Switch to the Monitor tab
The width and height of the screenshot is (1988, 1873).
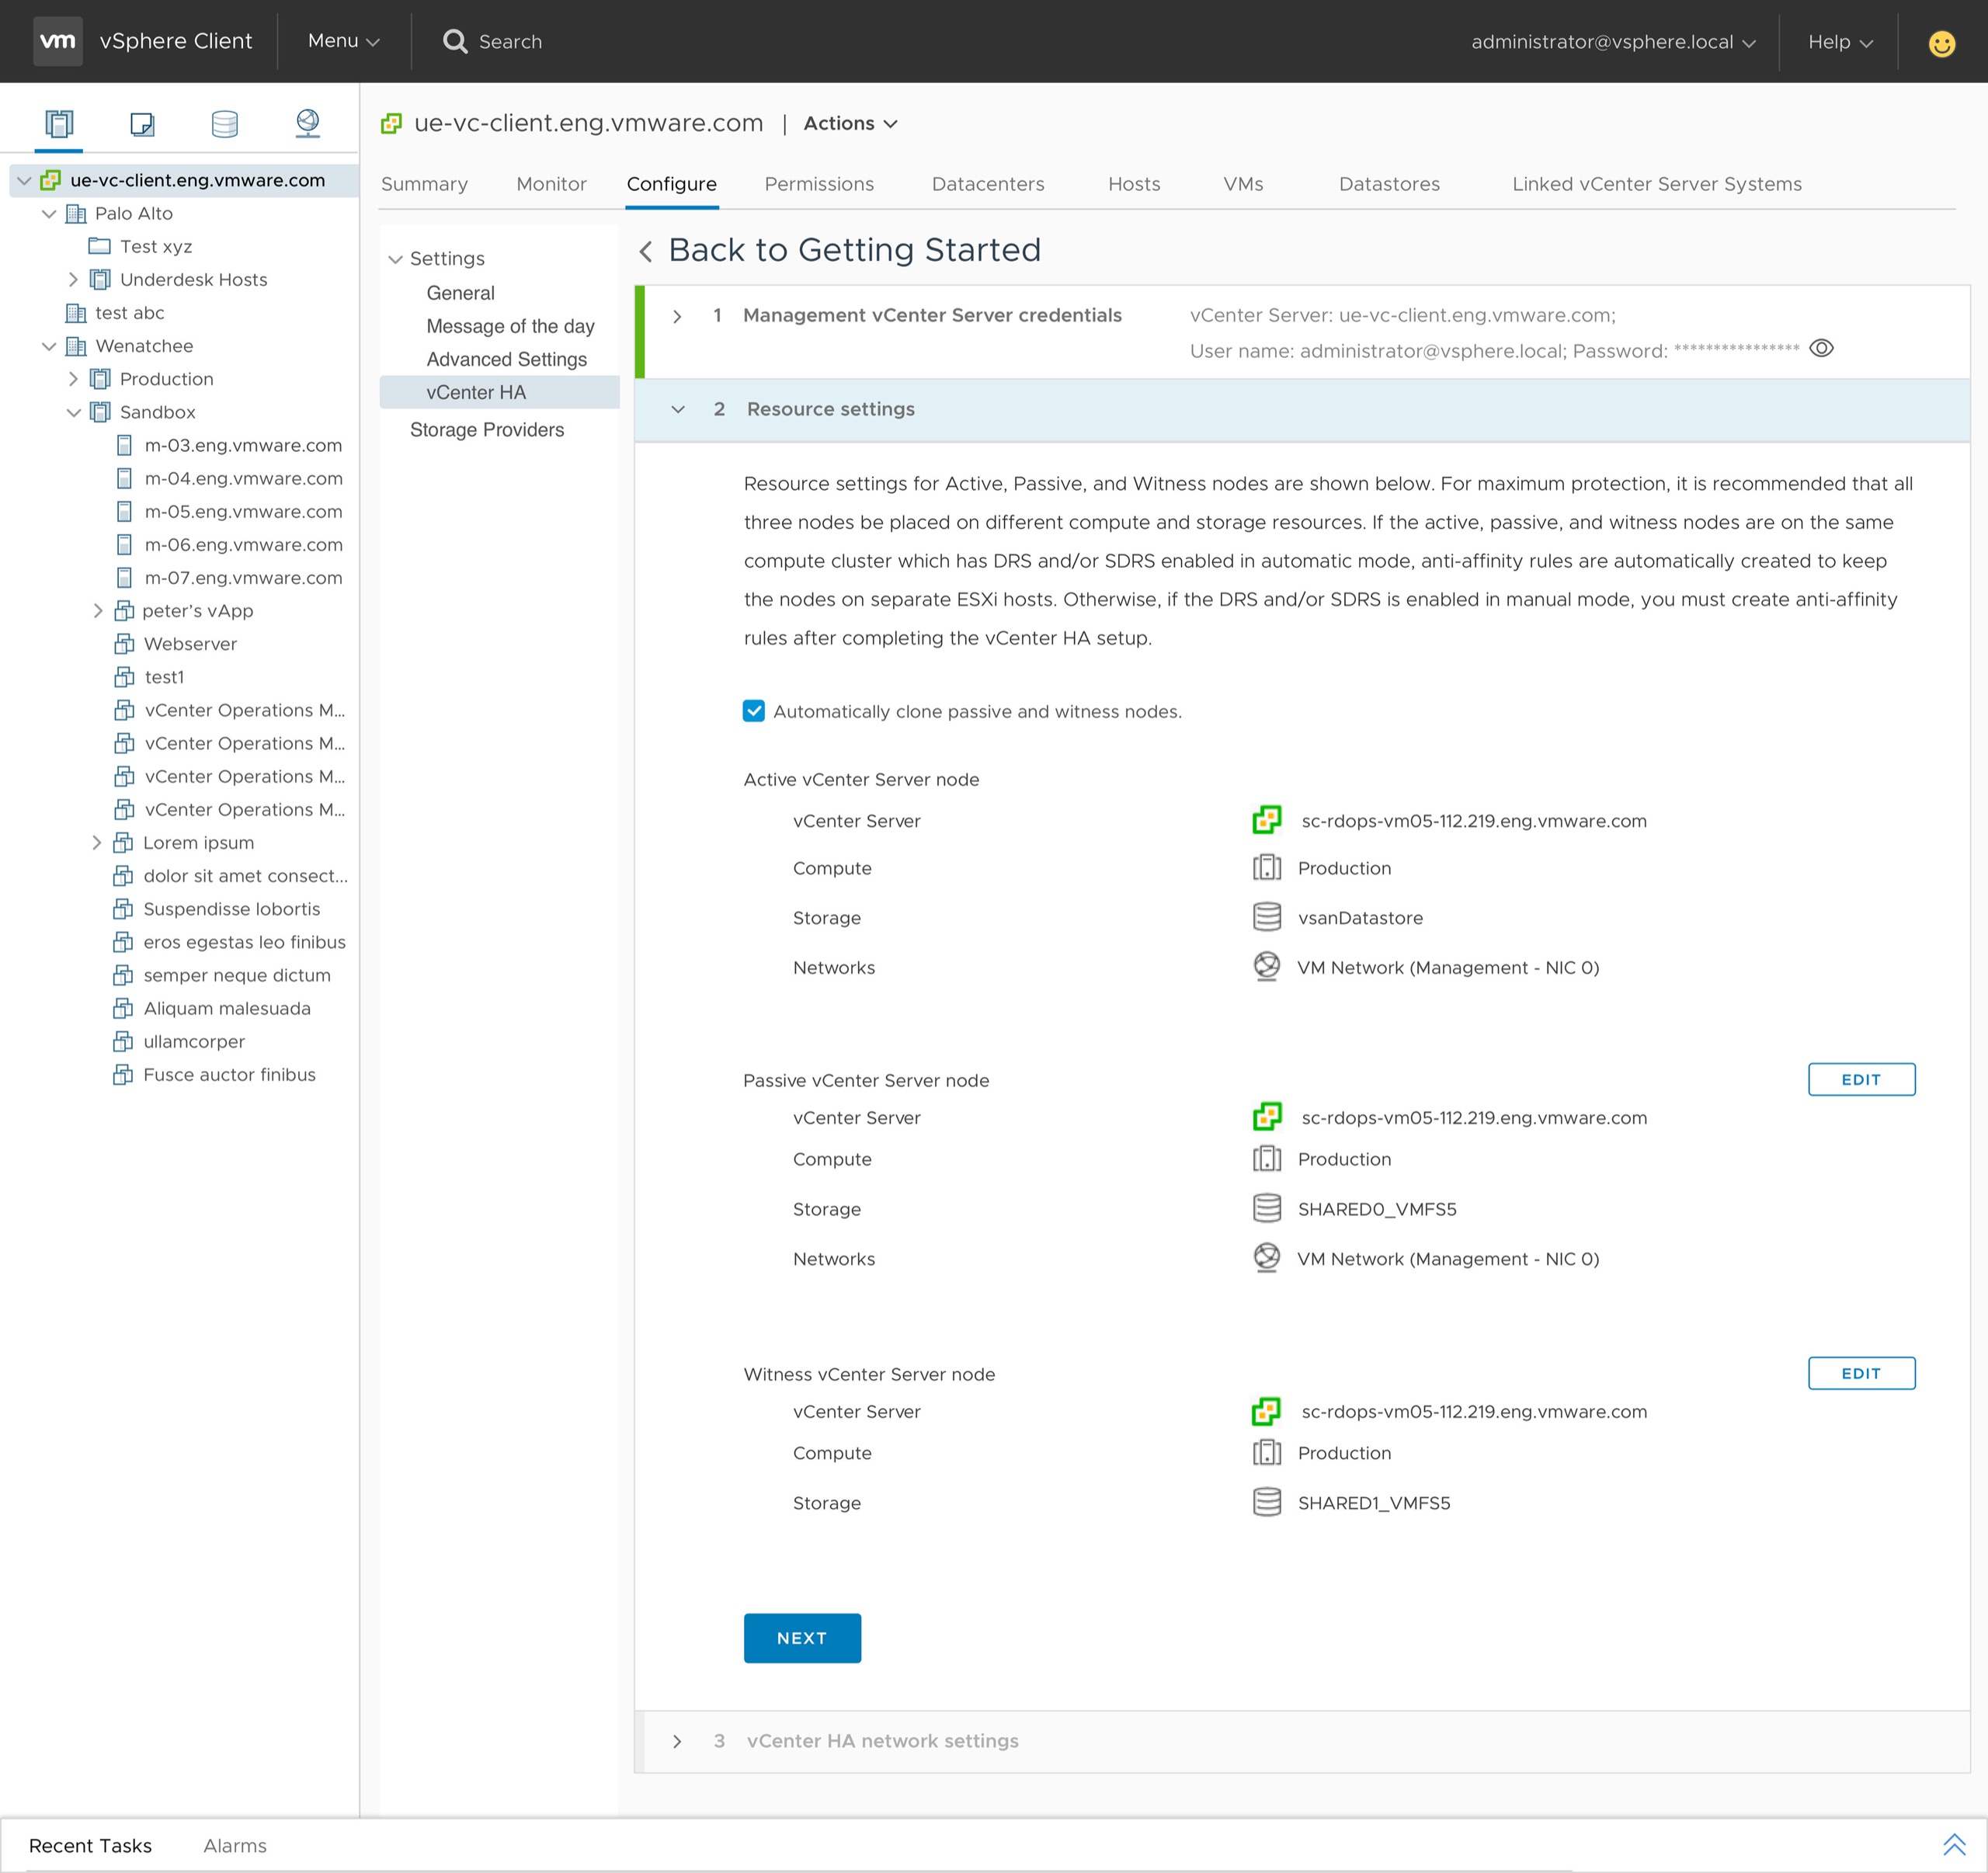pos(552,184)
